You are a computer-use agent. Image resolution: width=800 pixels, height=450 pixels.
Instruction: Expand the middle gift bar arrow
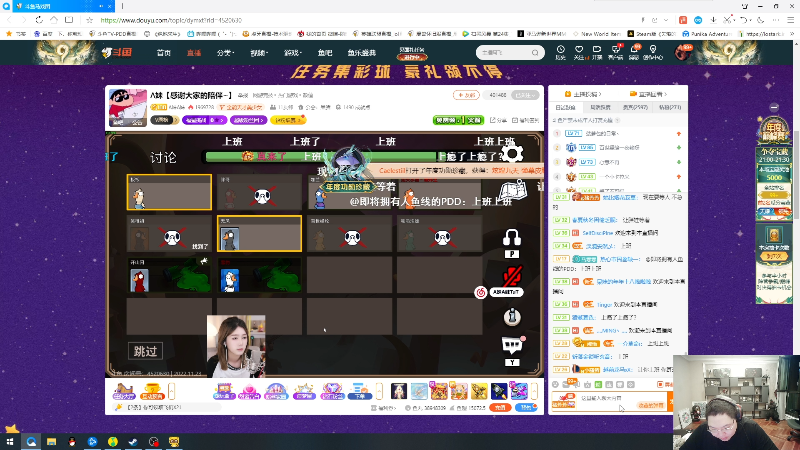pos(379,391)
